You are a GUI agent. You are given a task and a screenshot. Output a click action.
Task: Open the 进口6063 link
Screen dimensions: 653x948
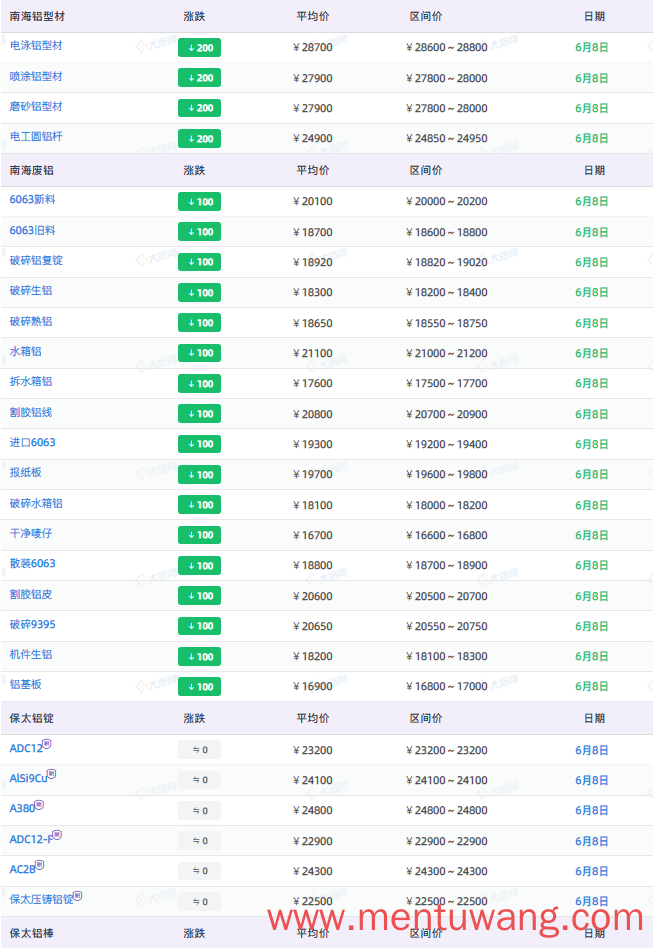pos(33,443)
